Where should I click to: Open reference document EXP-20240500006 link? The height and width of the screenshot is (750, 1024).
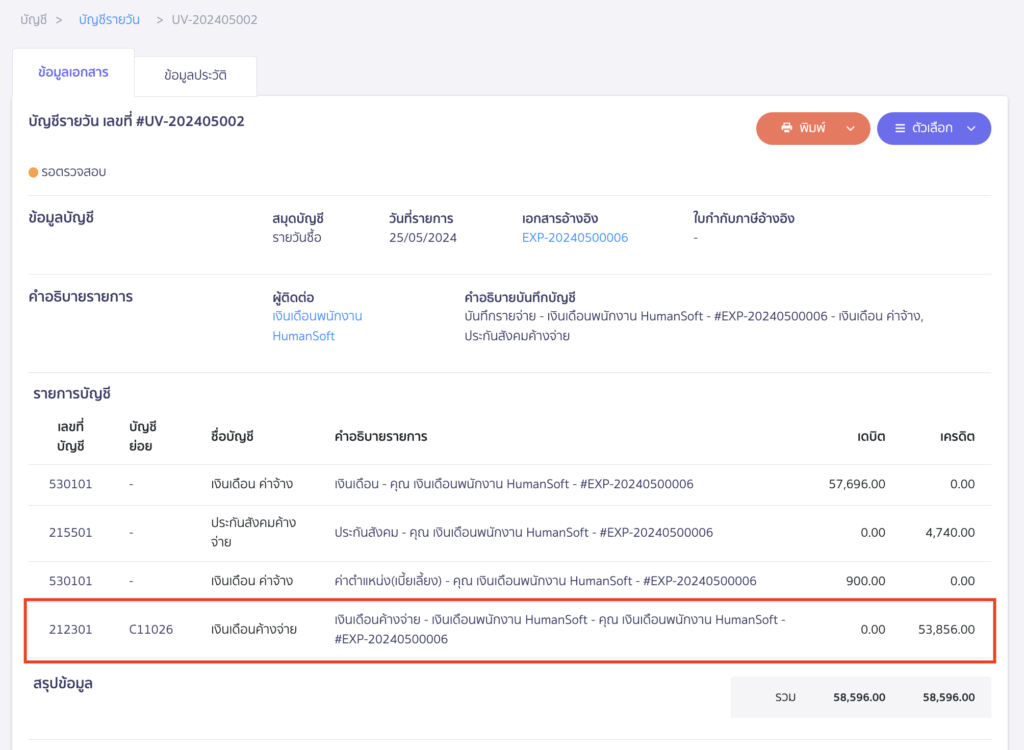coord(575,238)
